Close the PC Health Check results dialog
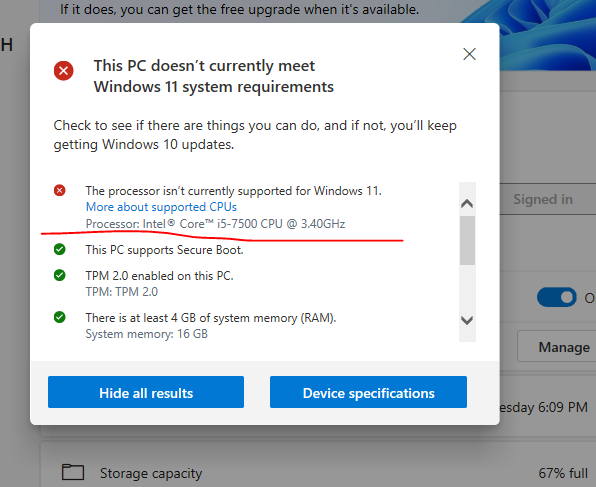 click(469, 54)
